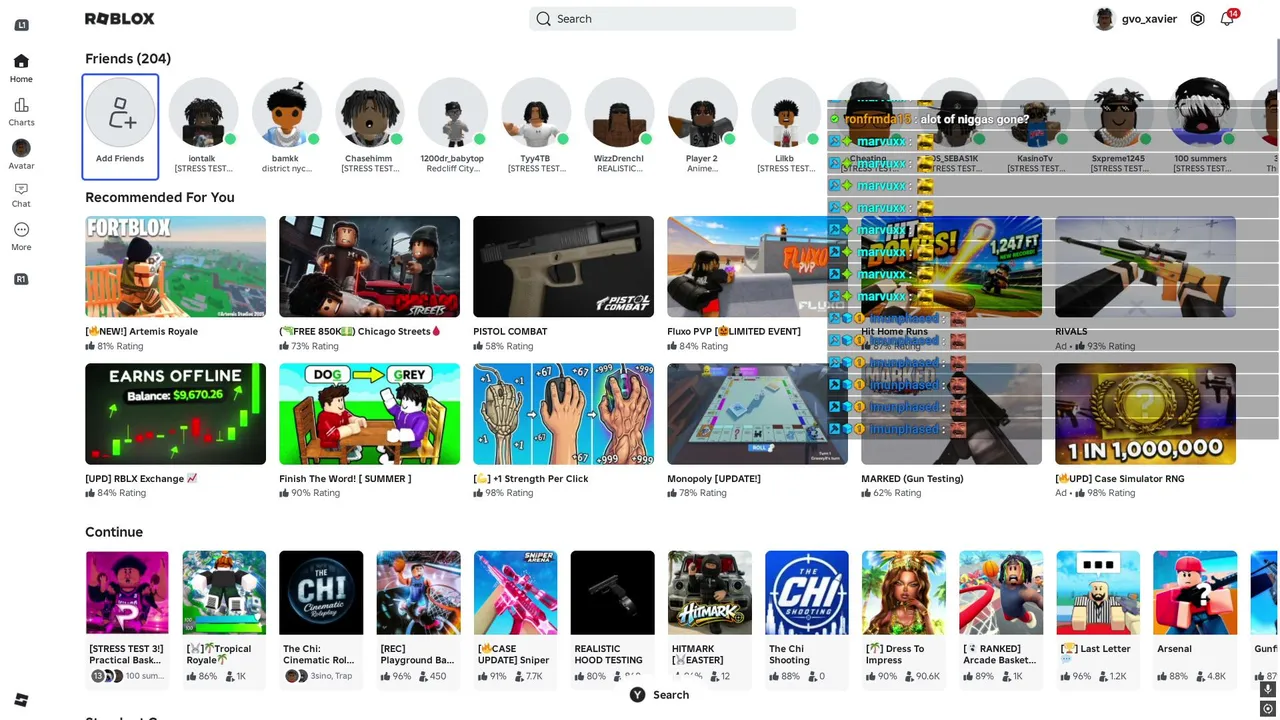Image resolution: width=1280 pixels, height=720 pixels.
Task: Go to Home in the sidebar
Action: [21, 68]
